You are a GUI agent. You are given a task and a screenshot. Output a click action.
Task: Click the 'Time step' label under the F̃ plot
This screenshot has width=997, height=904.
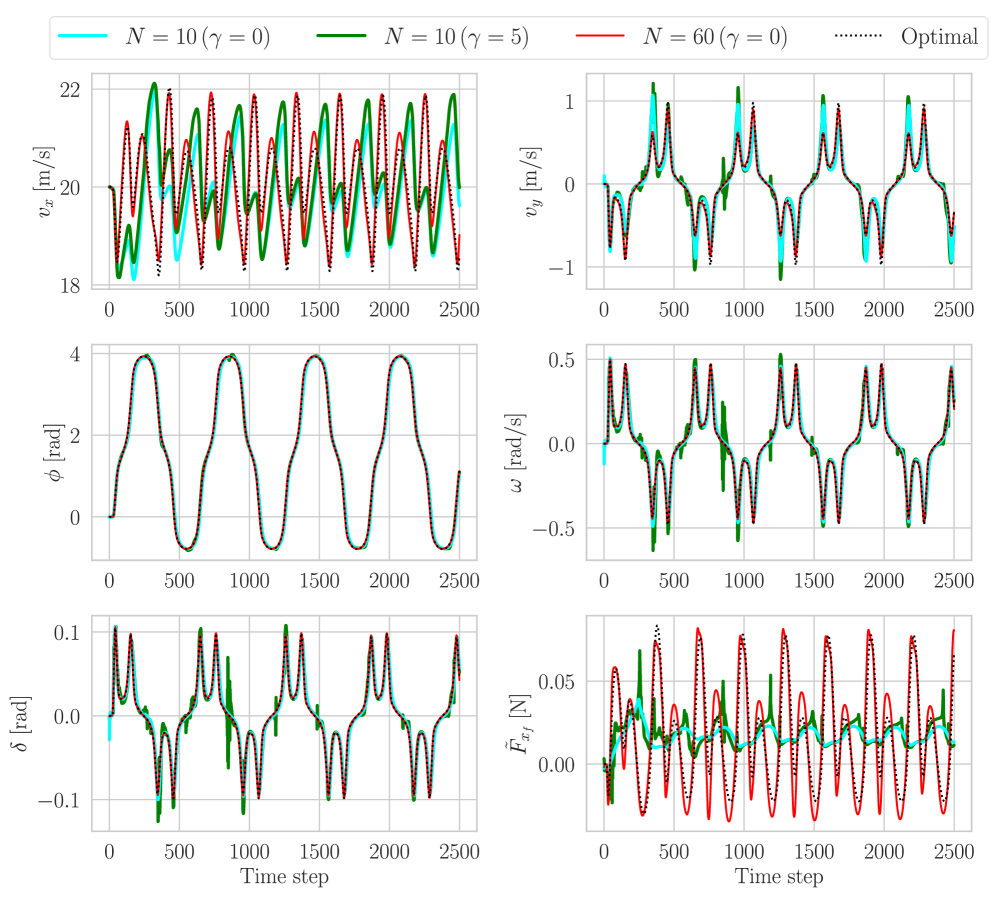pyautogui.click(x=779, y=877)
